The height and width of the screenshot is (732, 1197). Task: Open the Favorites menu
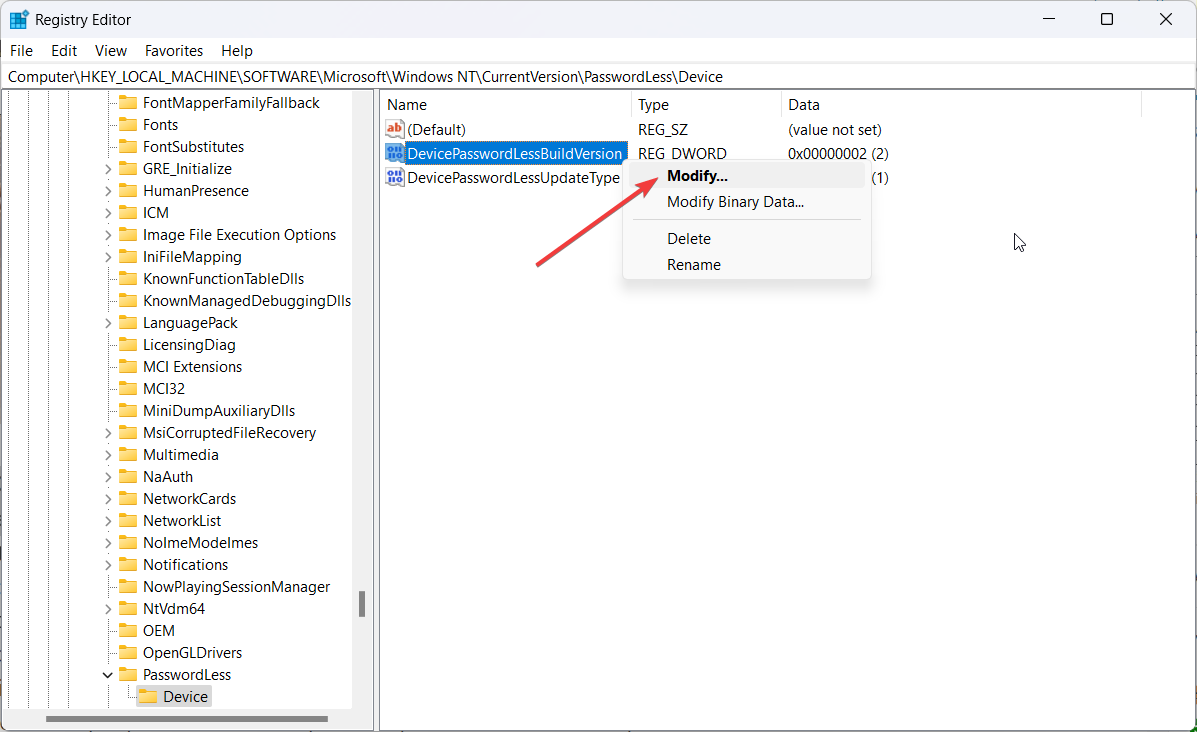tap(174, 50)
